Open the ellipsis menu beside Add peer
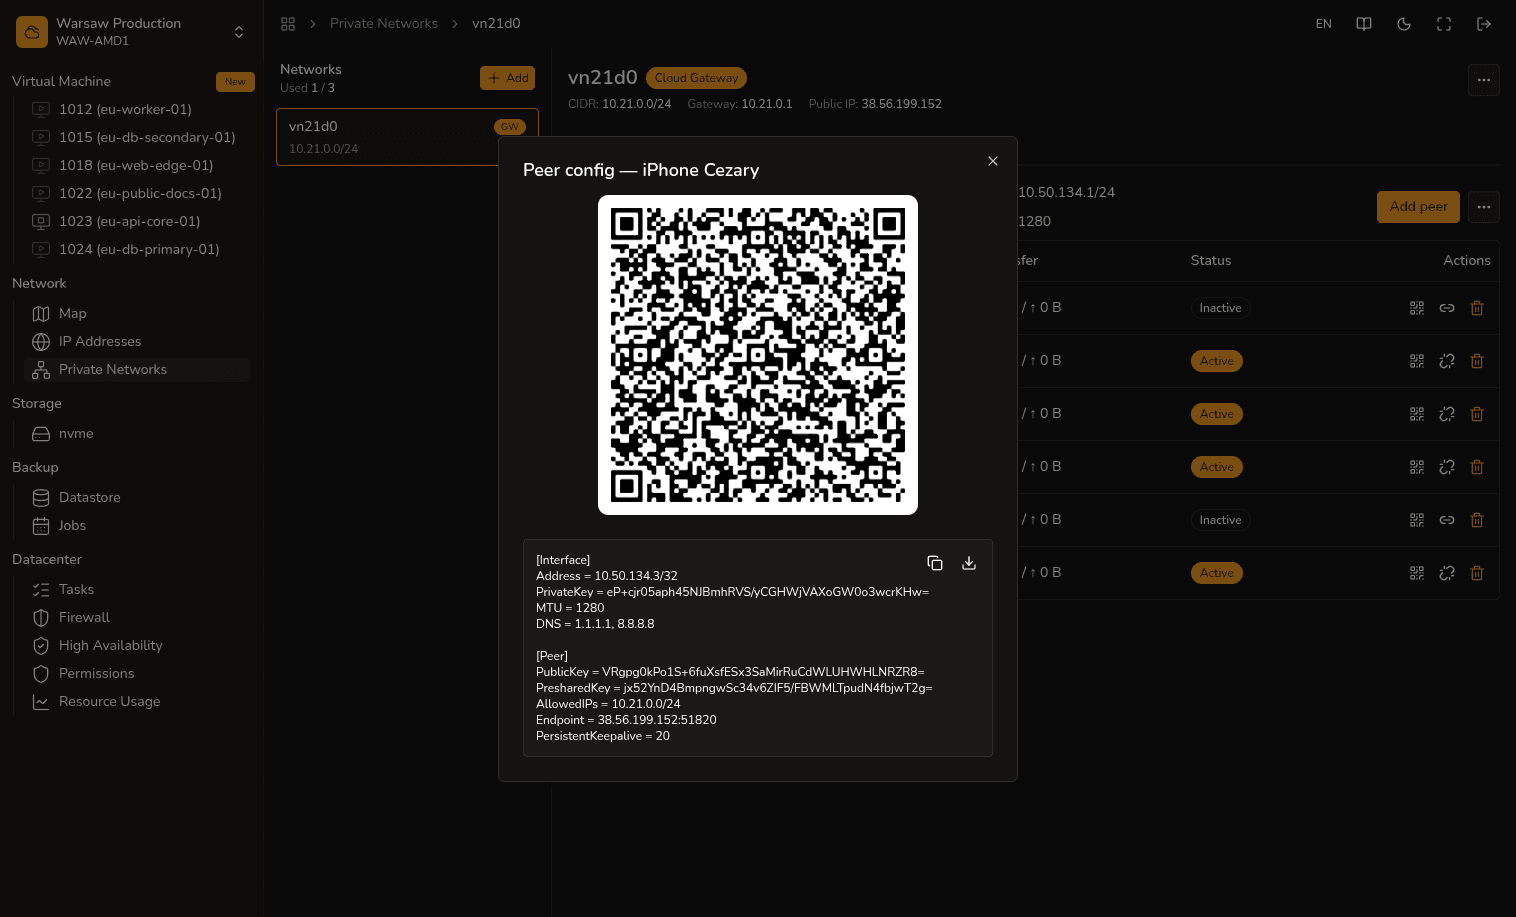 pos(1484,207)
